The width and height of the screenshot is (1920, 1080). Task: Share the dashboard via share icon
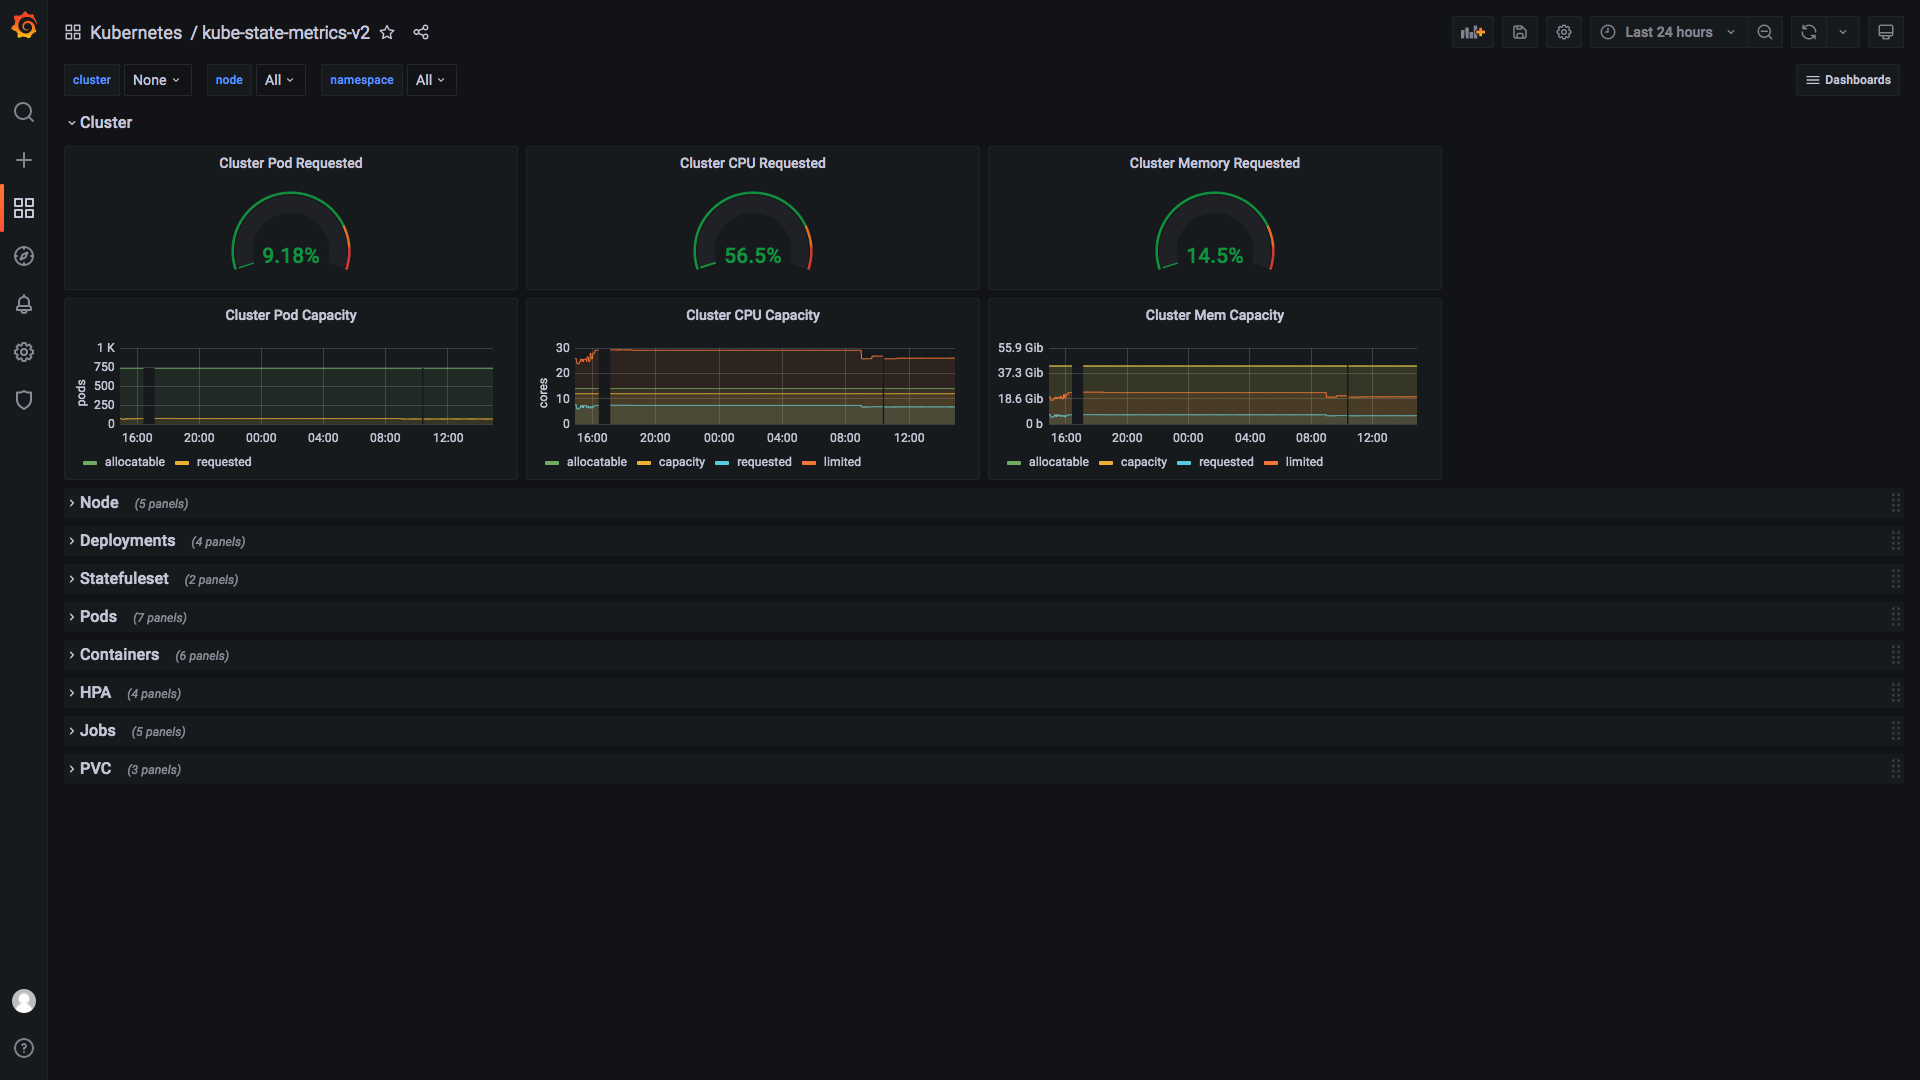coord(421,32)
